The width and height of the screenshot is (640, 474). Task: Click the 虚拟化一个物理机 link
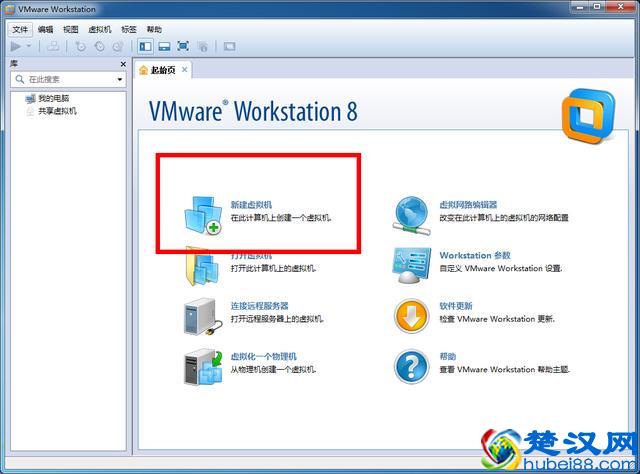[264, 356]
